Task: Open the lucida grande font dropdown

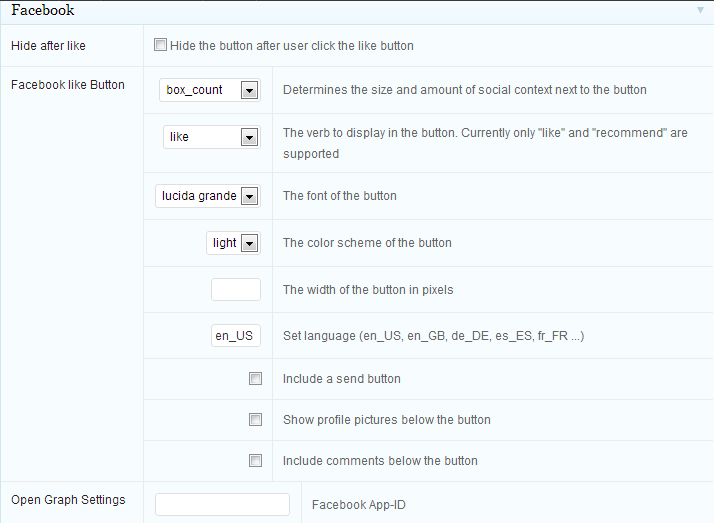Action: 208,196
